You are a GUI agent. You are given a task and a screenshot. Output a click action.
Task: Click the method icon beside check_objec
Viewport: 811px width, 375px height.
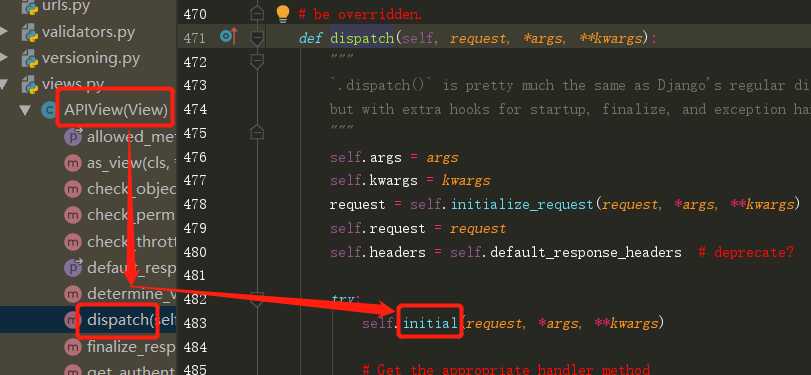(72, 189)
